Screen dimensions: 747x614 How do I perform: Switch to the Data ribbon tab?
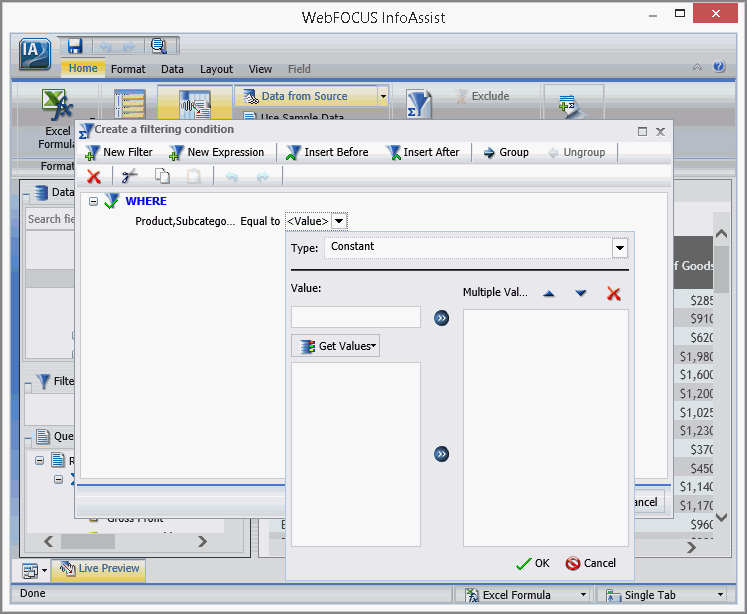point(172,69)
